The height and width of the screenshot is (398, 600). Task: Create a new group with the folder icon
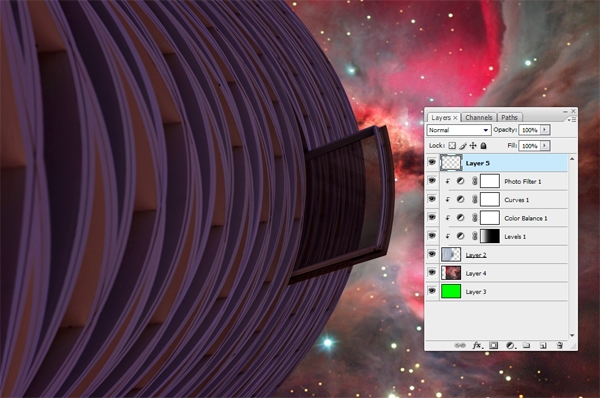pos(527,345)
